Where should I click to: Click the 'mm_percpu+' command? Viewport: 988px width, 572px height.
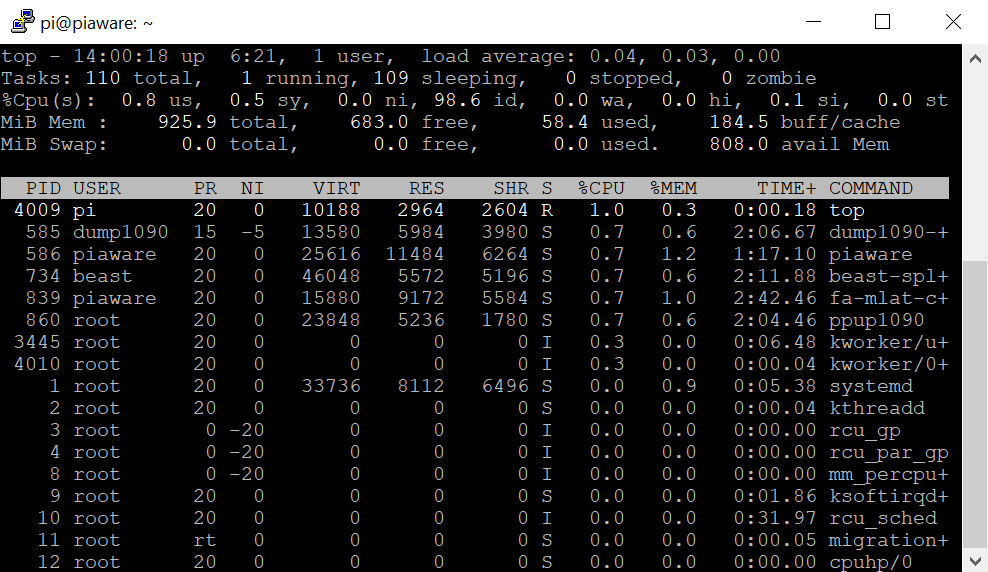[888, 474]
